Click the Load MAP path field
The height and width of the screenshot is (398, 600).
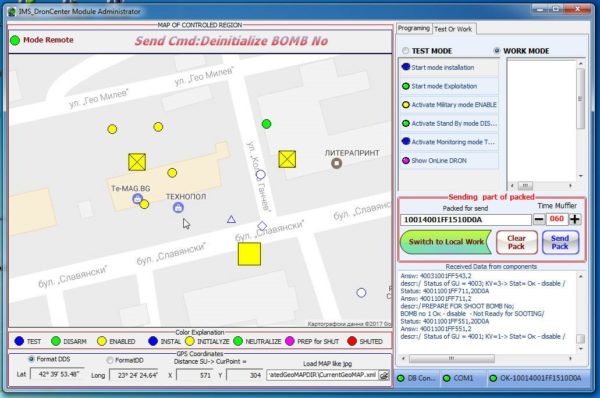(322, 375)
